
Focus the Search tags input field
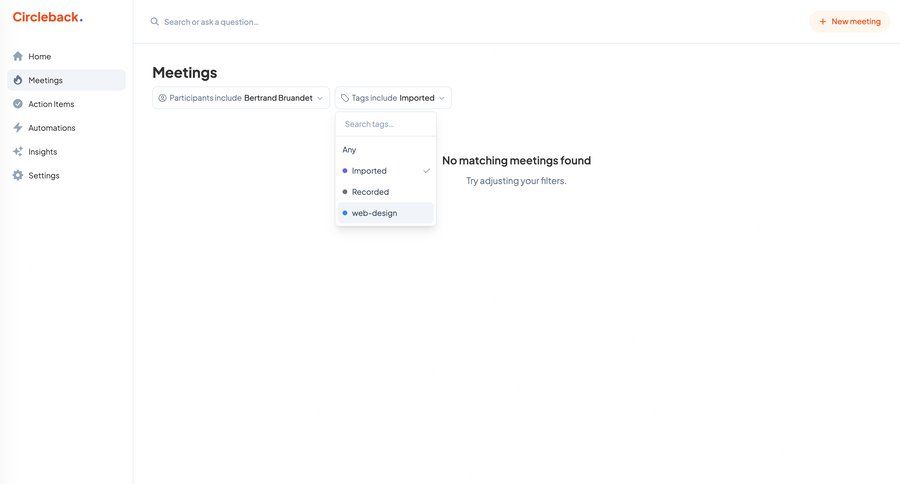(x=385, y=124)
